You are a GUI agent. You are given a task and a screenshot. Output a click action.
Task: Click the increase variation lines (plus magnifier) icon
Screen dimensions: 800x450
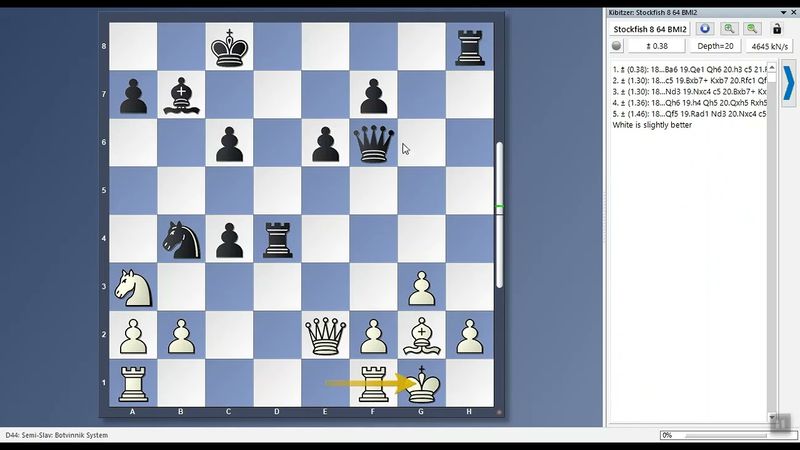click(x=730, y=29)
